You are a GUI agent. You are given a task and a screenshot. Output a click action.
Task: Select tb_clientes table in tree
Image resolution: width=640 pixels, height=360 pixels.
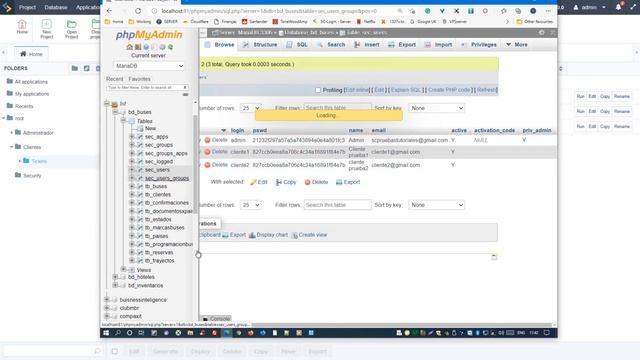tap(158, 195)
